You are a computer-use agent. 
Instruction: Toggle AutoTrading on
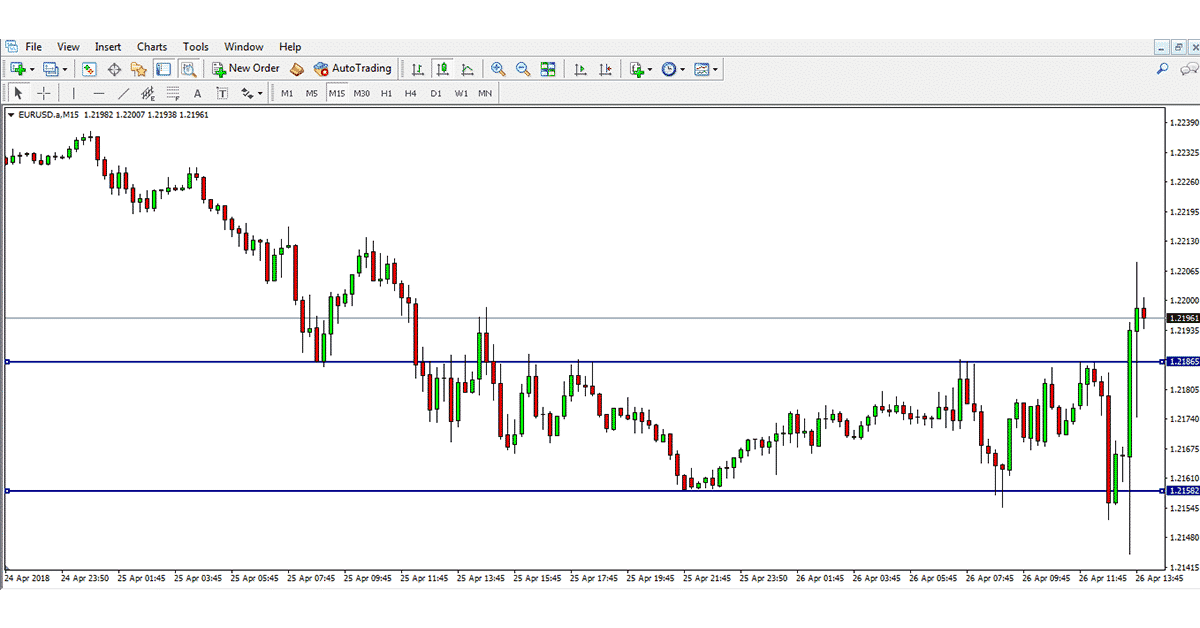355,68
